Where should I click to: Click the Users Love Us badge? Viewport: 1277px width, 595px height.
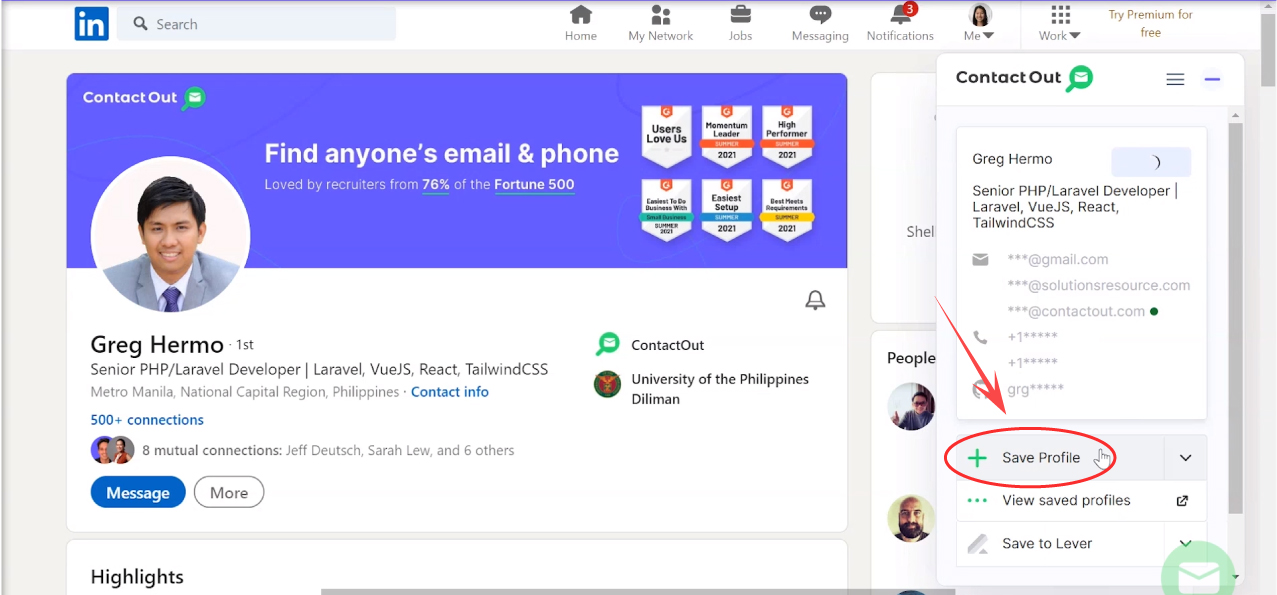point(666,135)
